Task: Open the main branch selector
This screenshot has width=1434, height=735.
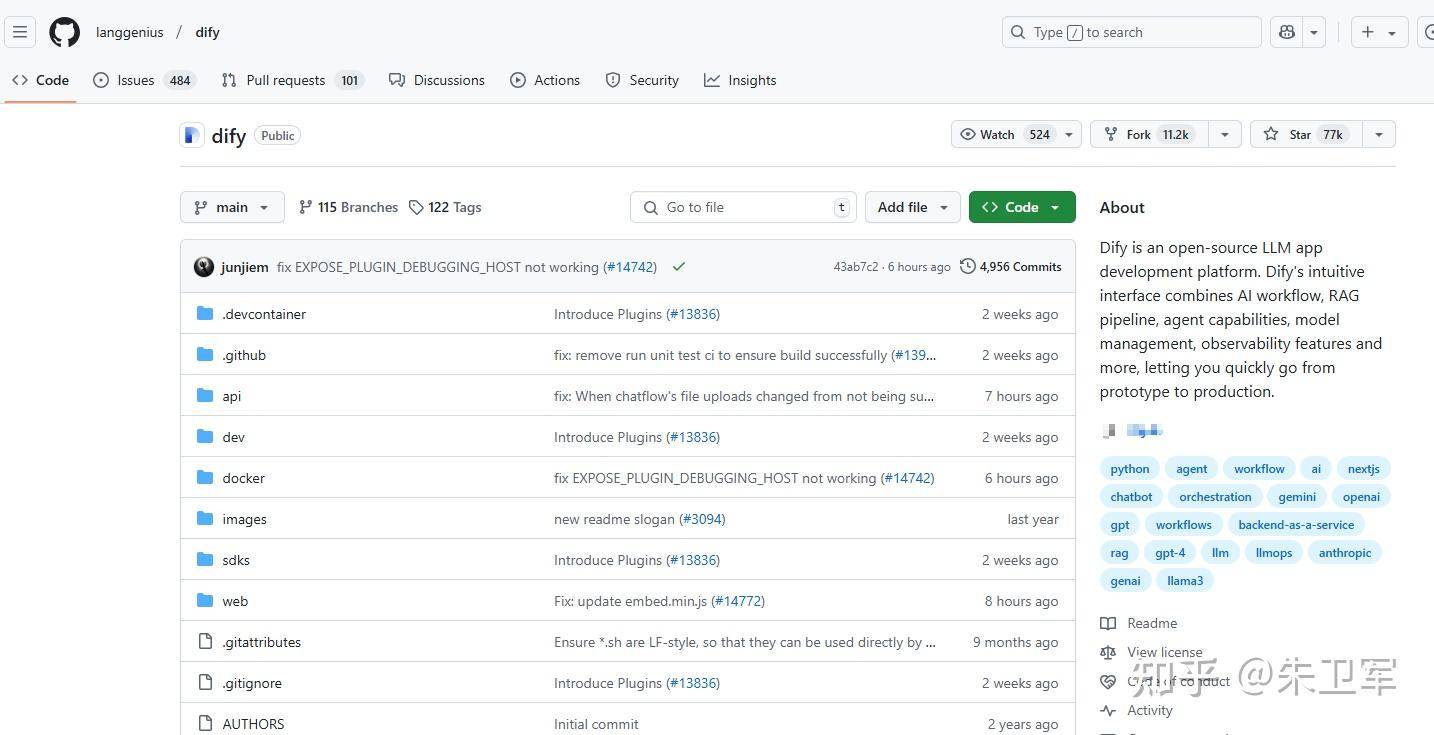Action: 232,207
